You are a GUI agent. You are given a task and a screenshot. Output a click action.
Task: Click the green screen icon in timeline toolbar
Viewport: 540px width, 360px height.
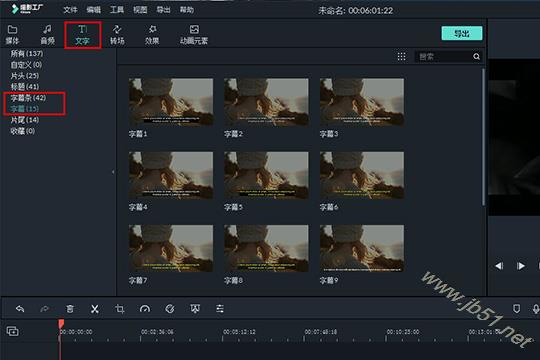coord(195,309)
